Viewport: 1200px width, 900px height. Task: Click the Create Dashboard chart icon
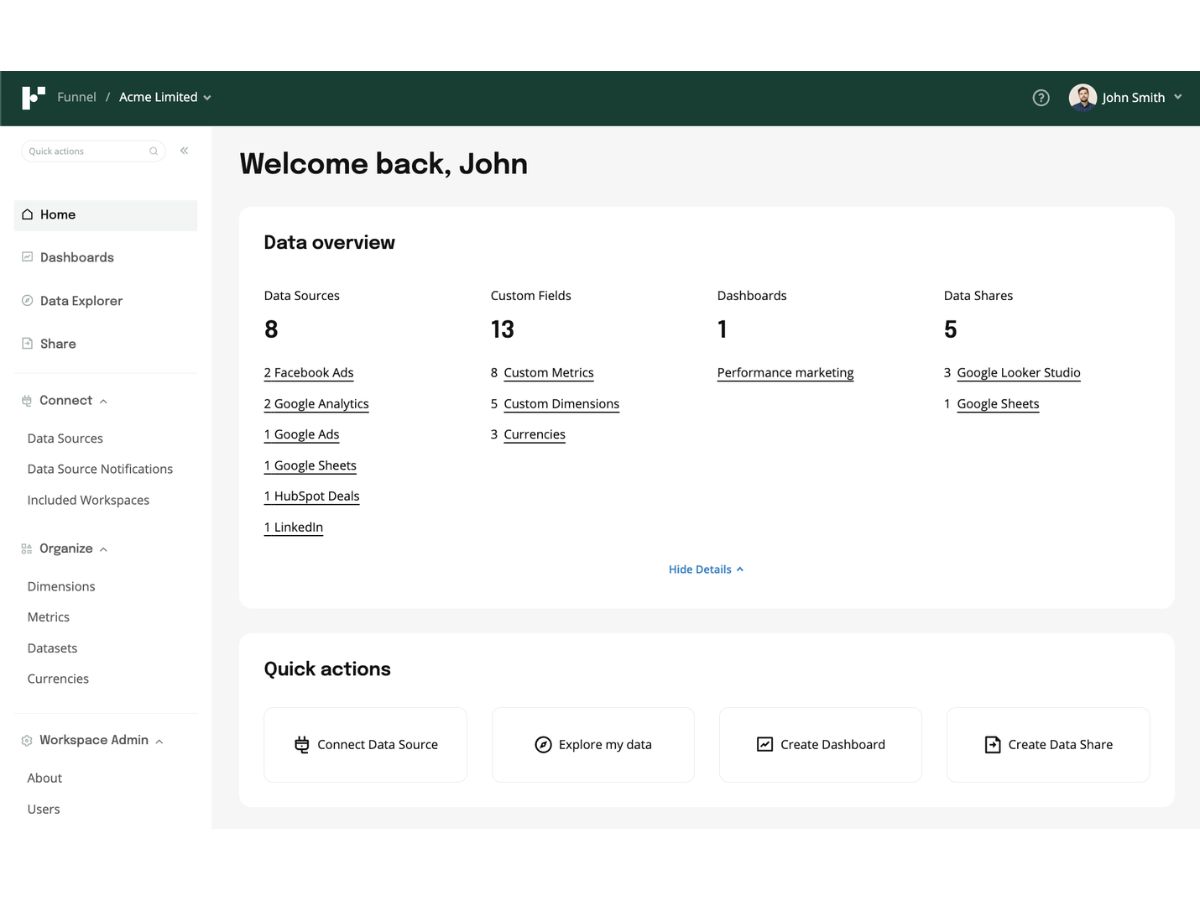765,745
